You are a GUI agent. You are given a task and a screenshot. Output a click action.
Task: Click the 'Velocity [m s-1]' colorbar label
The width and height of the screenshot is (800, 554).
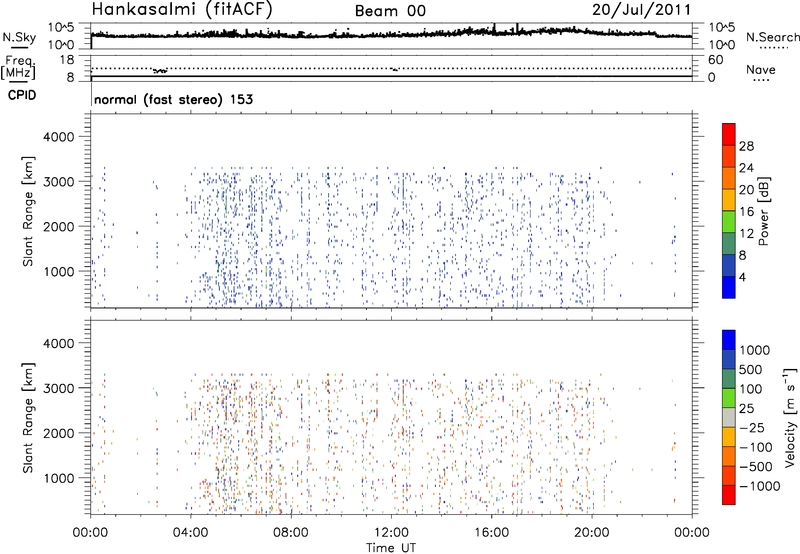[790, 417]
